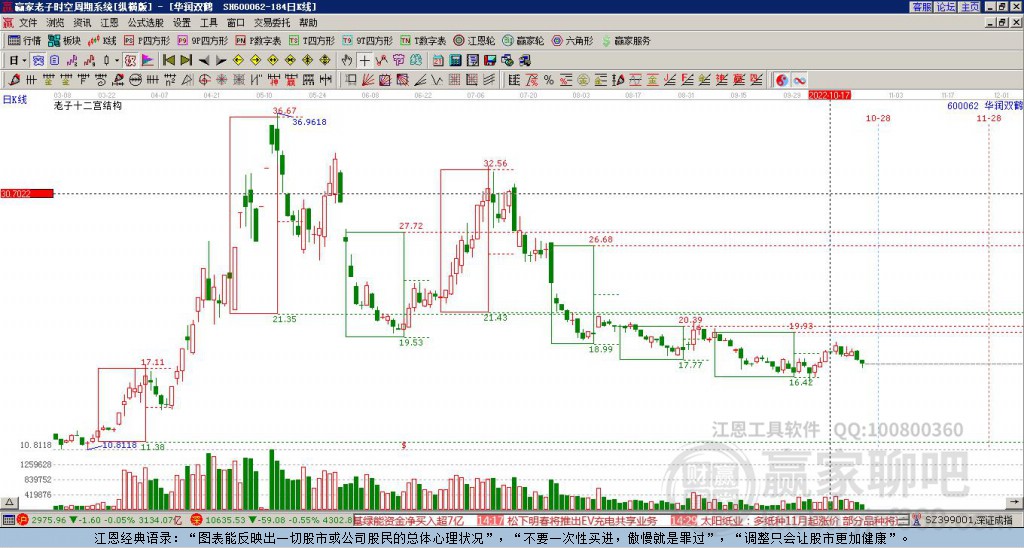This screenshot has width=1024, height=548.
Task: Toggle the yin-yang tool icon
Action: tap(782, 80)
